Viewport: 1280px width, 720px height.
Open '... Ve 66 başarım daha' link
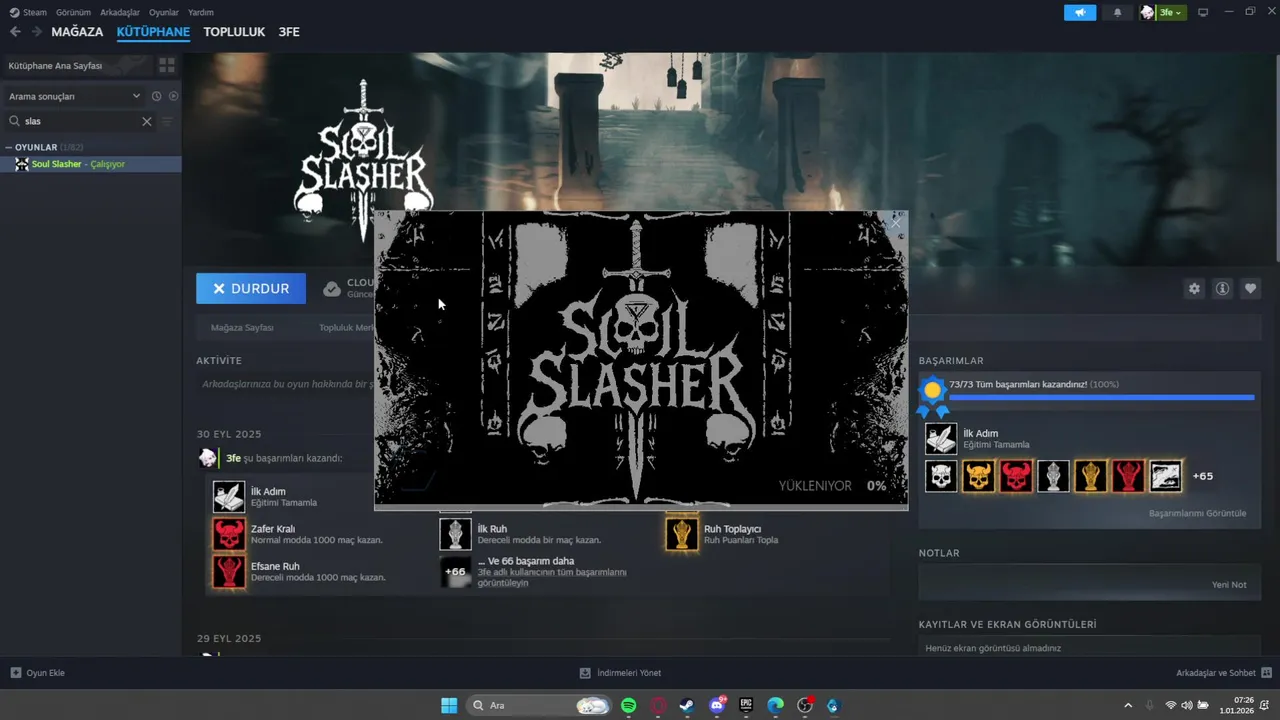(x=526, y=561)
